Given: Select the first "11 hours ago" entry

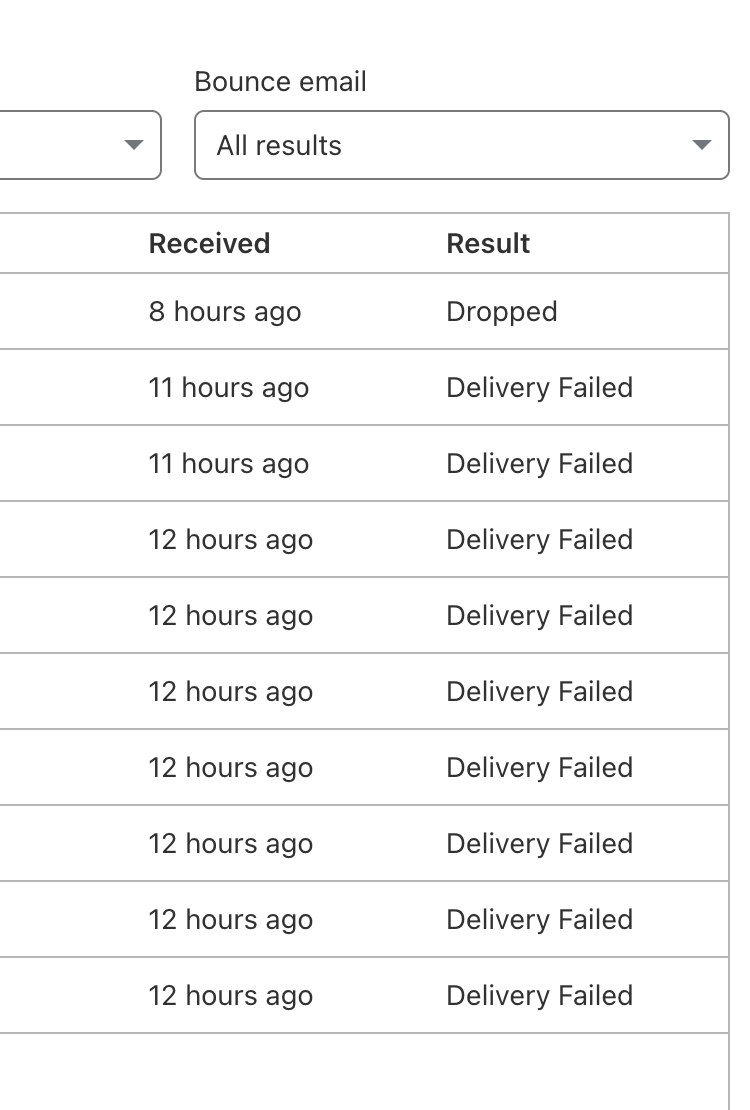Looking at the screenshot, I should click(x=229, y=387).
